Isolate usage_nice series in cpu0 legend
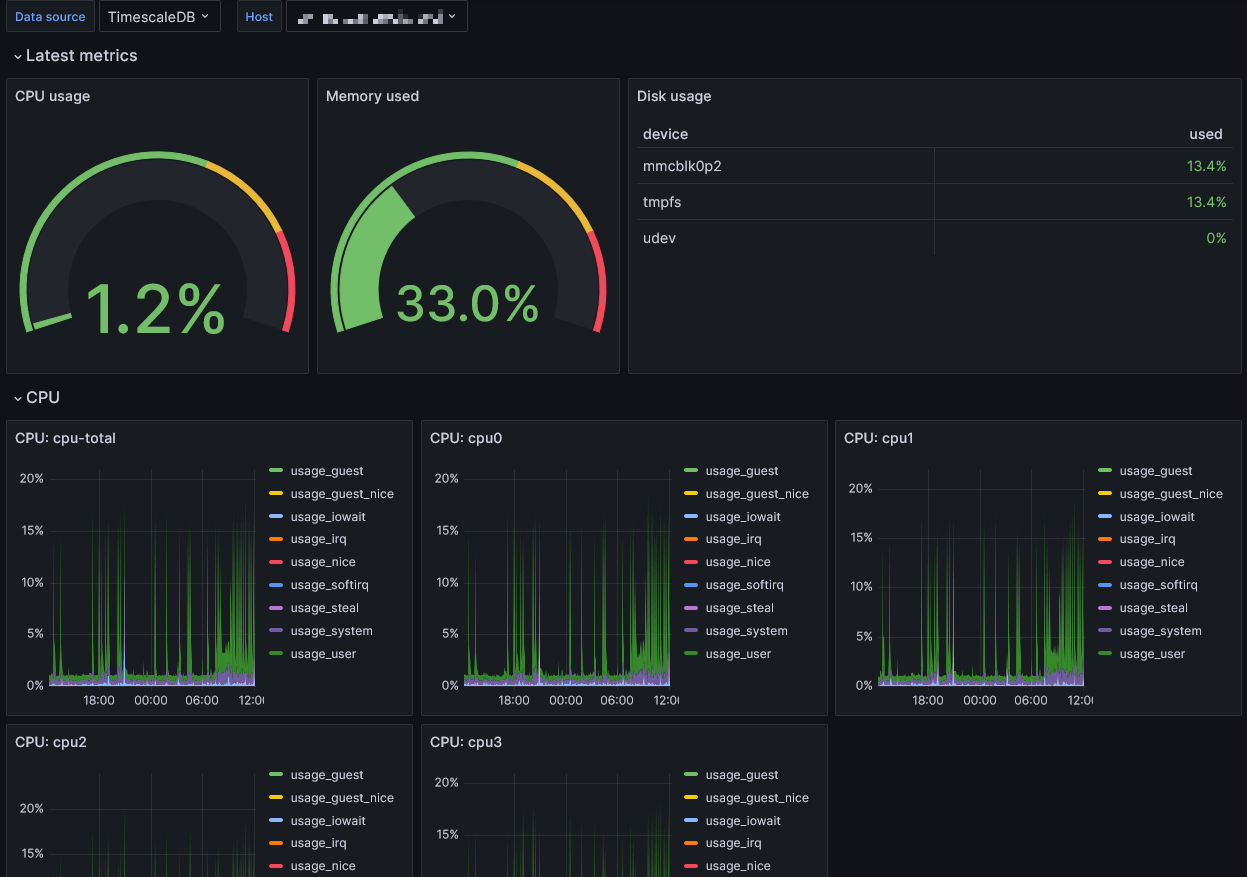 [x=738, y=562]
